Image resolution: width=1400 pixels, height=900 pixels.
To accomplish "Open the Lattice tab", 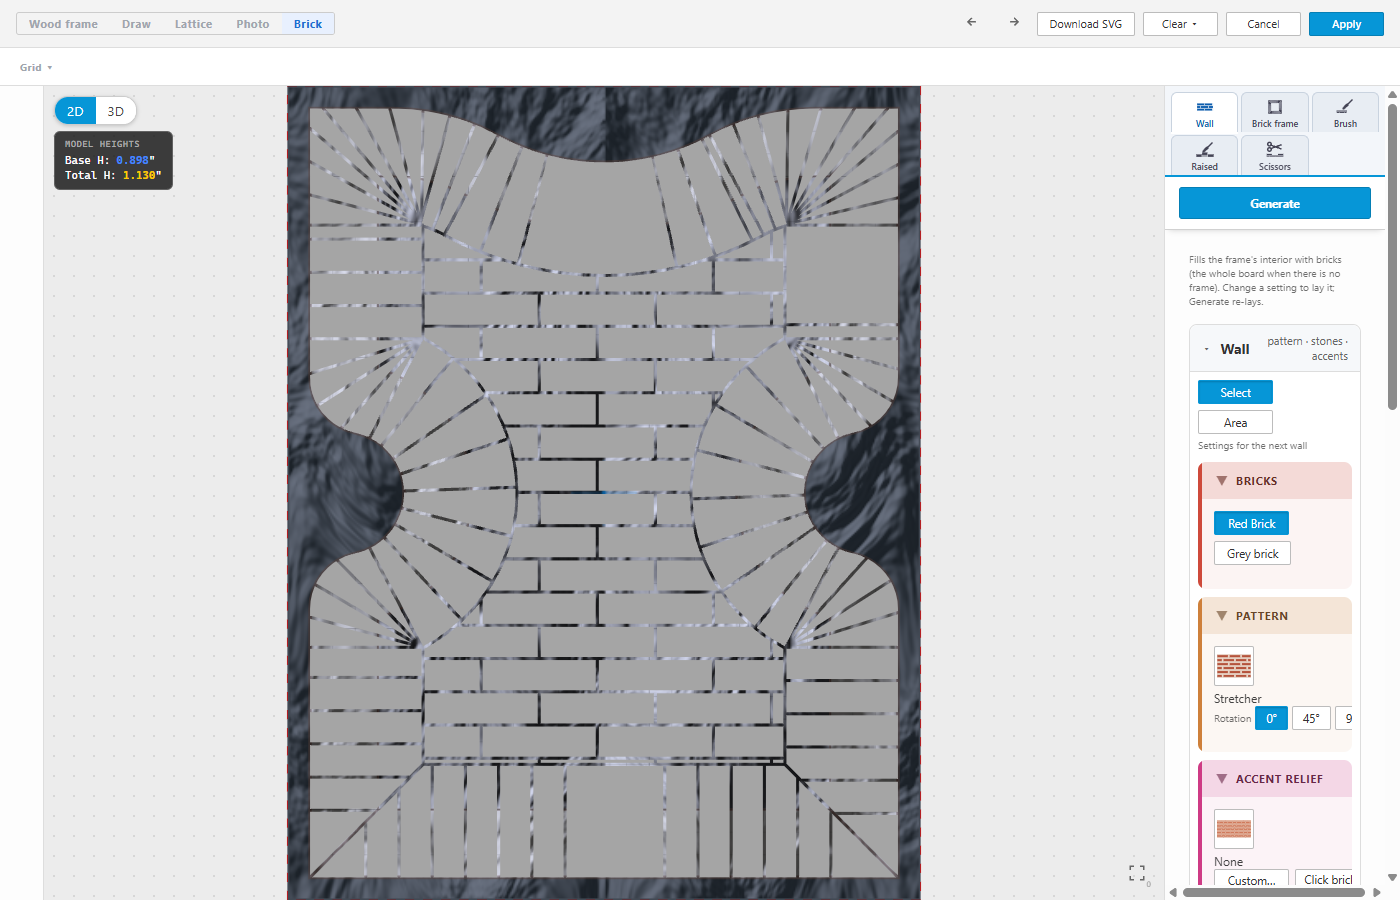I will (x=193, y=24).
